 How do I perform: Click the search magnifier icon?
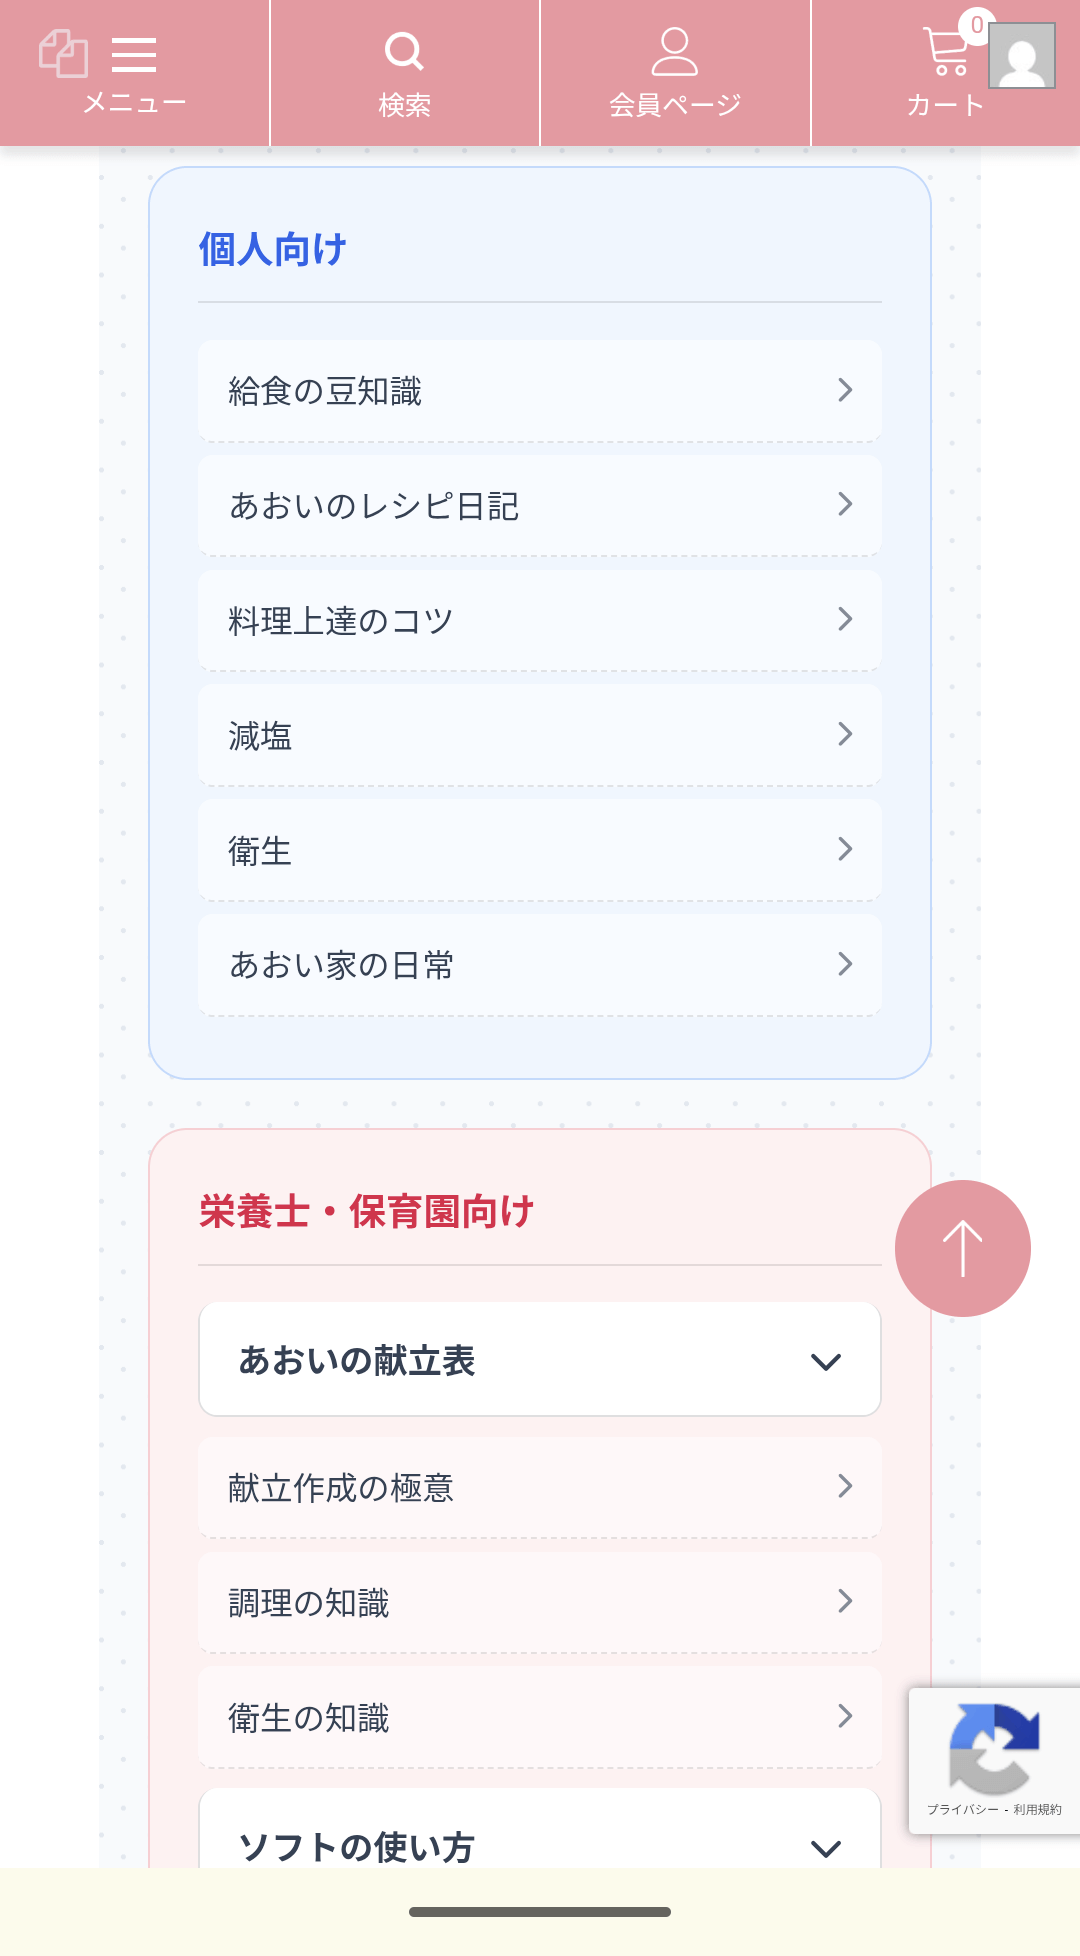[x=404, y=48]
